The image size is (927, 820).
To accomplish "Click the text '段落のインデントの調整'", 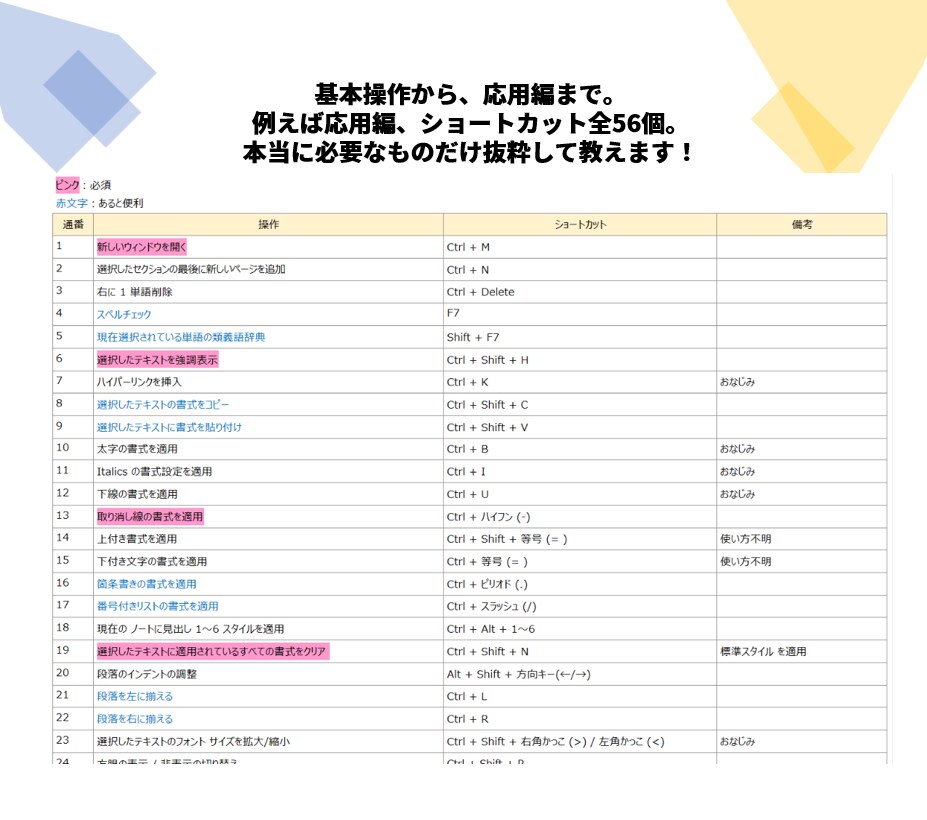I will (147, 674).
